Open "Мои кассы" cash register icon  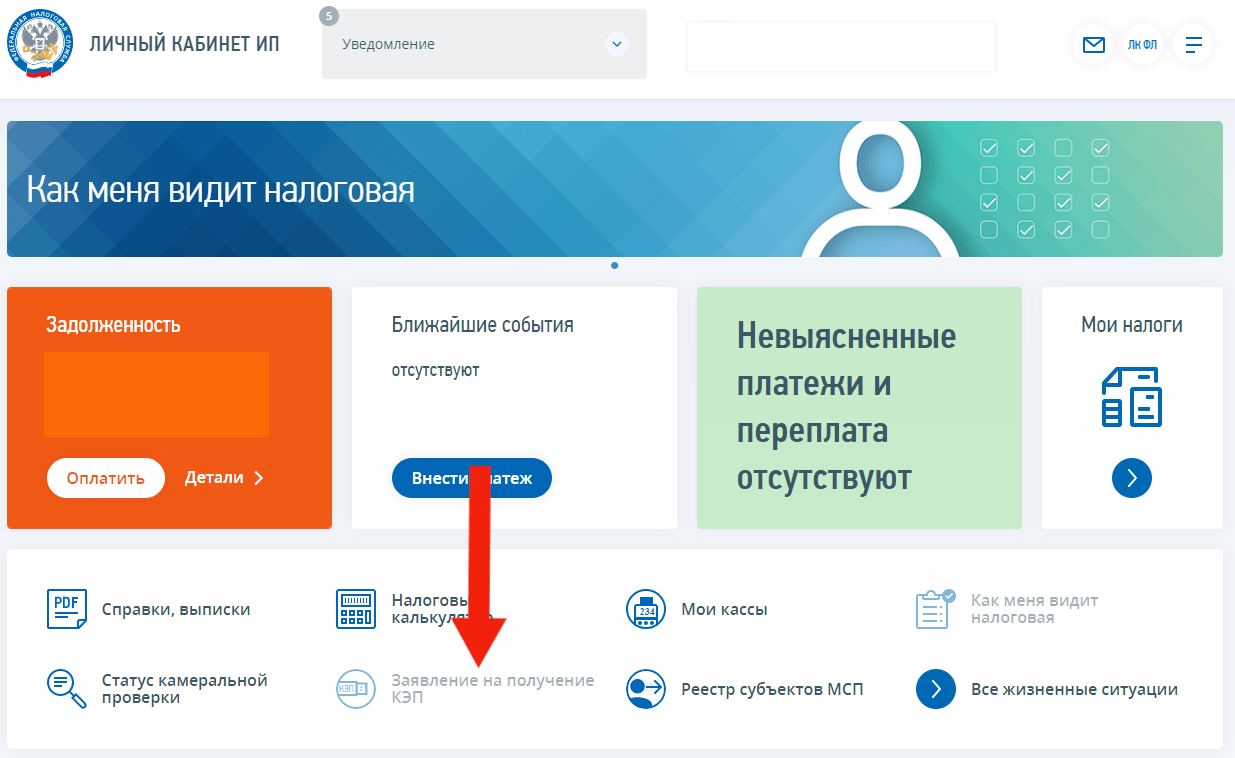click(x=645, y=608)
